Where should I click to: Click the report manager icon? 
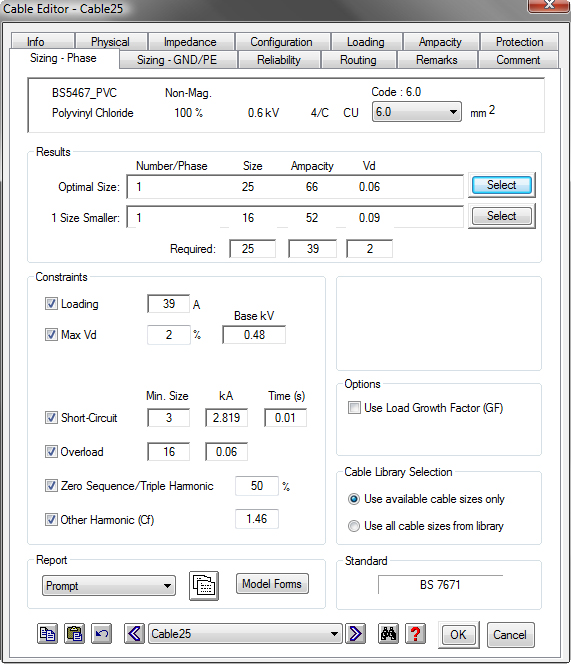[x=204, y=586]
